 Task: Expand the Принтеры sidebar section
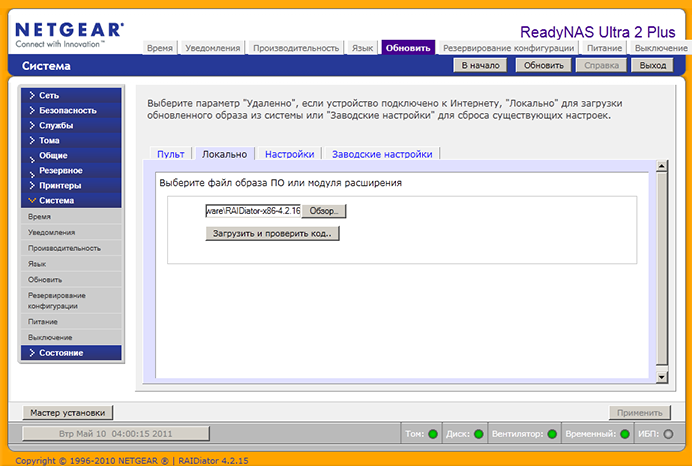[x=71, y=185]
